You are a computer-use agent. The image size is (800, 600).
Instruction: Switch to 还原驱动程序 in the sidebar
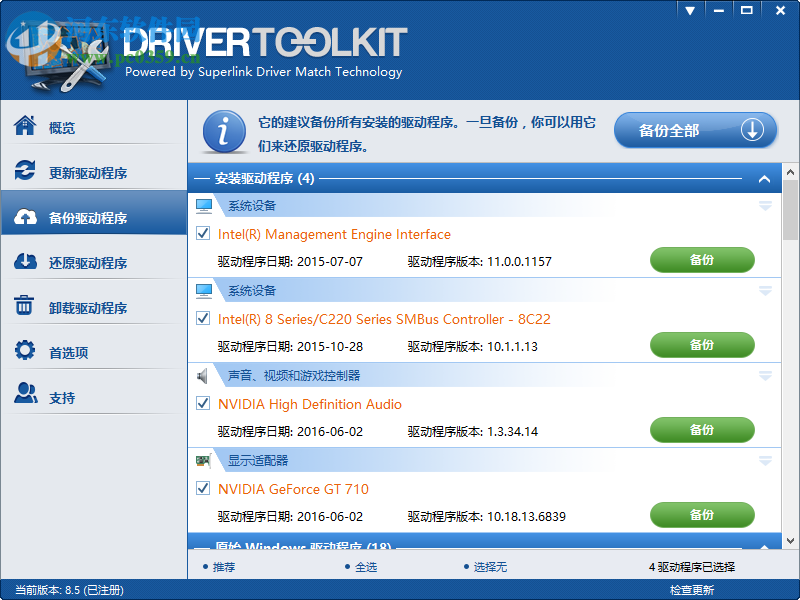(x=90, y=262)
